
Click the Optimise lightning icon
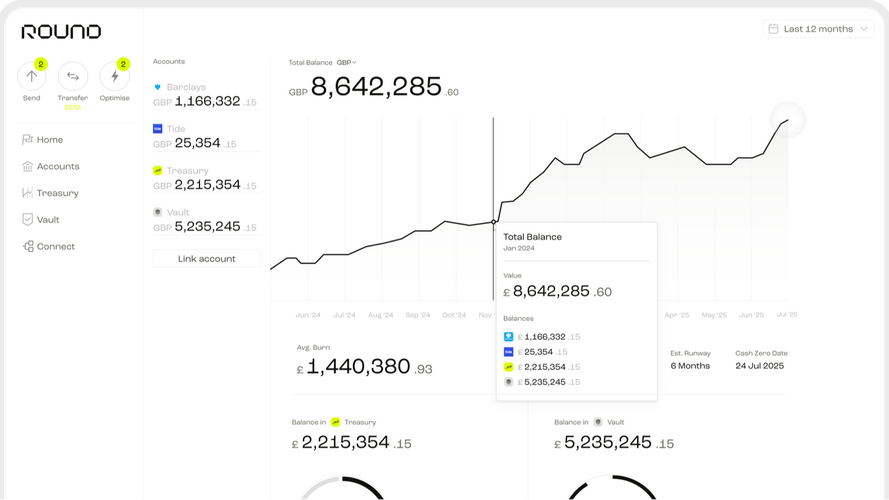[x=115, y=76]
